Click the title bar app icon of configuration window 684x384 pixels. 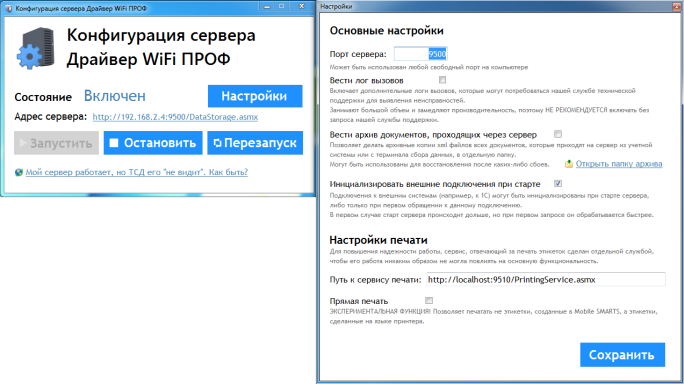click(x=8, y=8)
